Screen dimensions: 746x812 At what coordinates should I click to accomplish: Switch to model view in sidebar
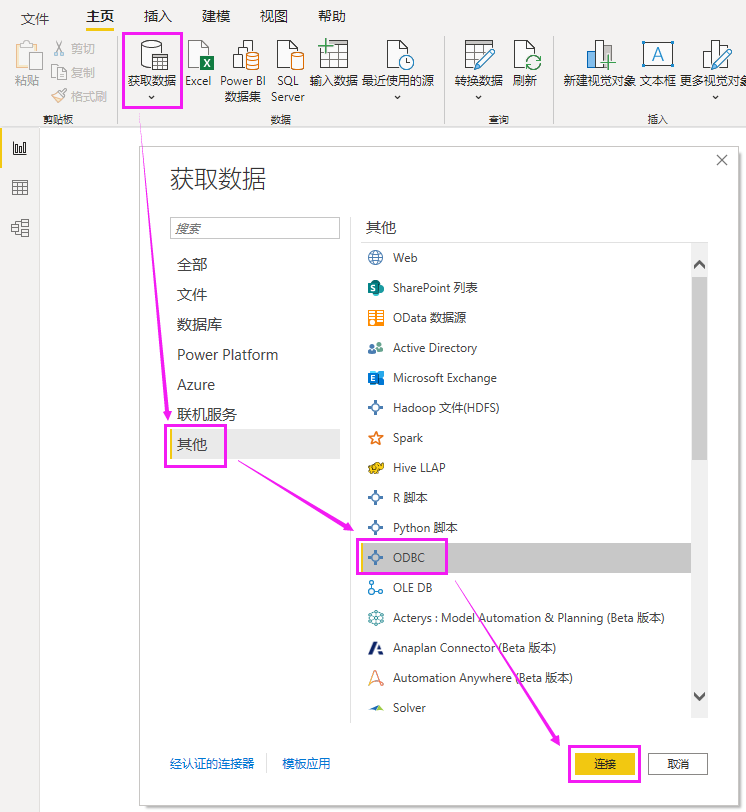(x=20, y=228)
